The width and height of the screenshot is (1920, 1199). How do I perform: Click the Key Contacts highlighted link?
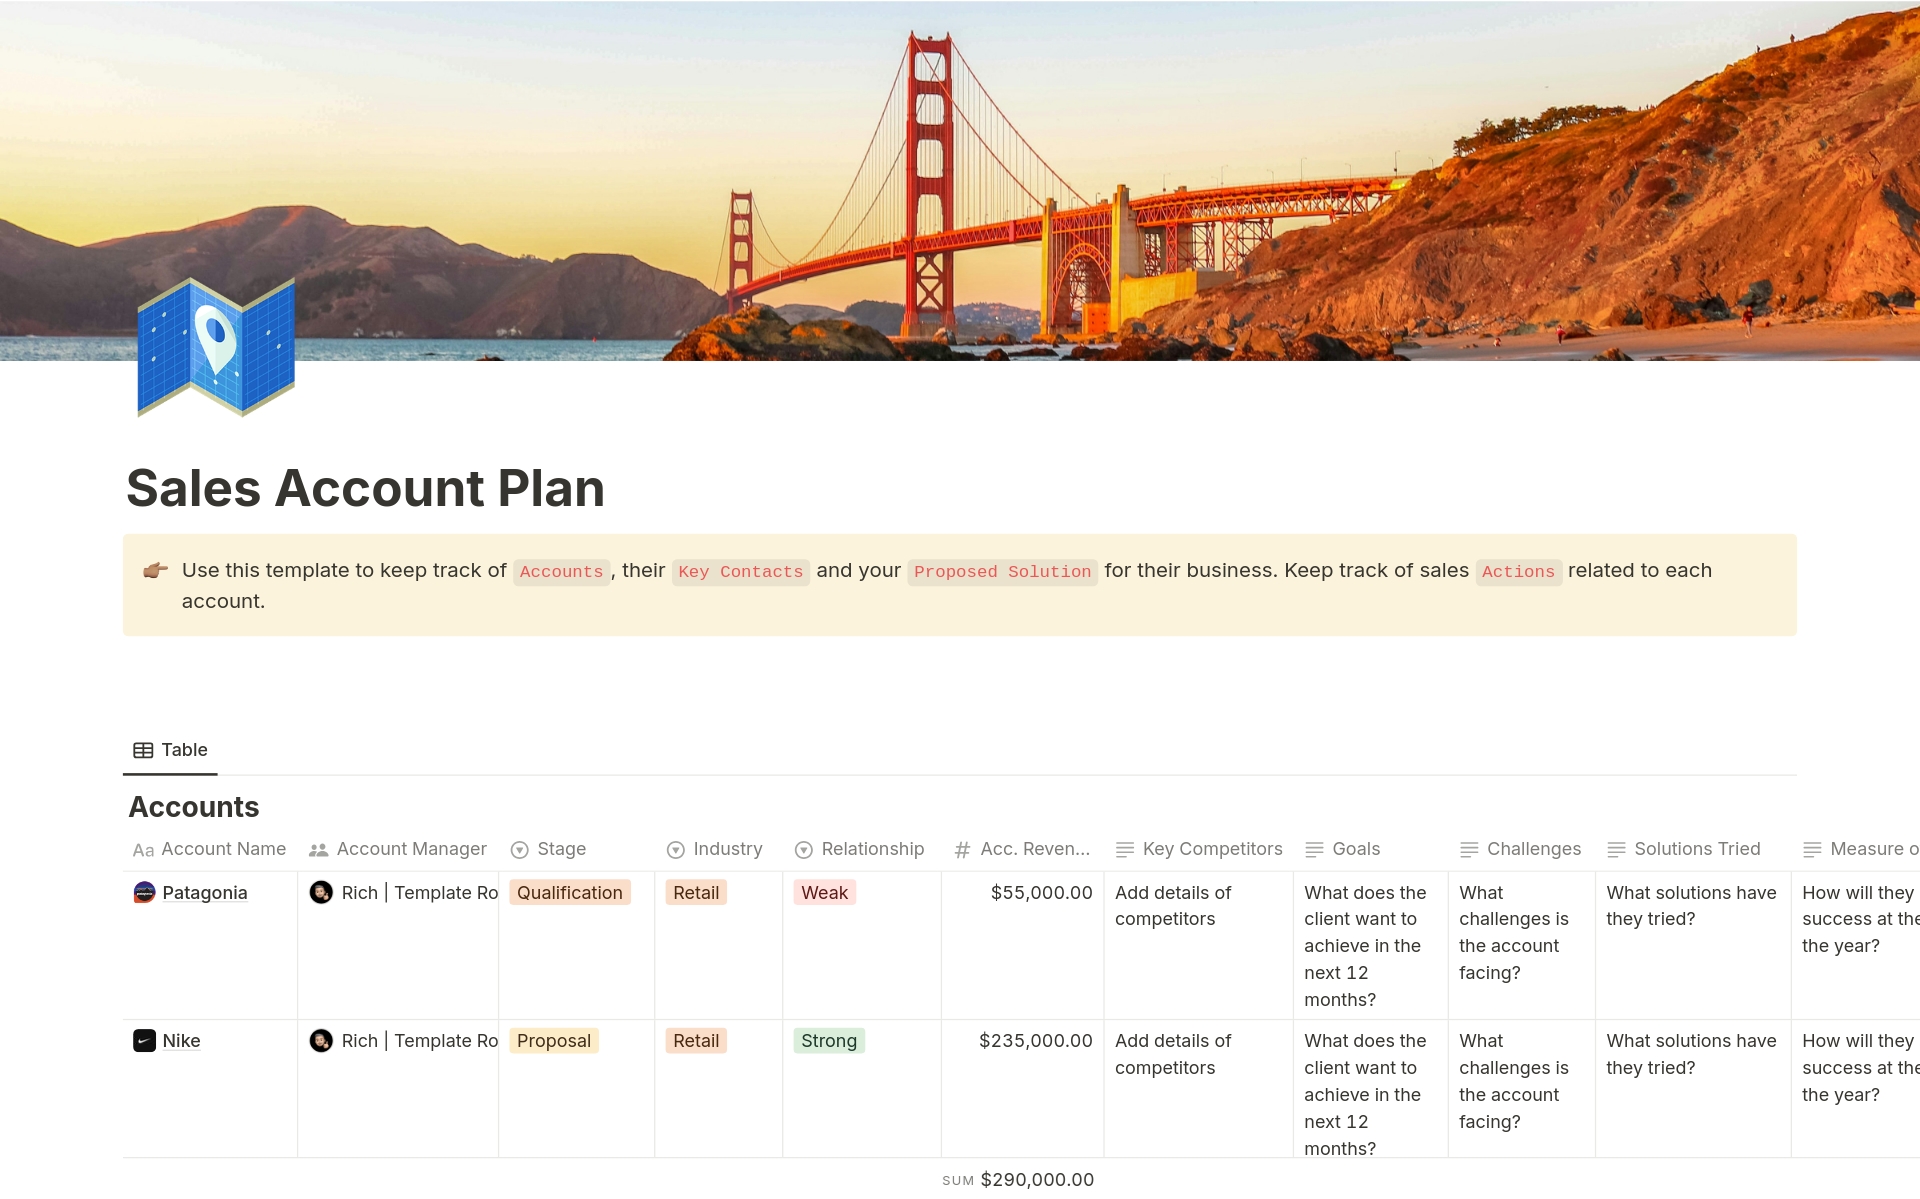(x=740, y=570)
